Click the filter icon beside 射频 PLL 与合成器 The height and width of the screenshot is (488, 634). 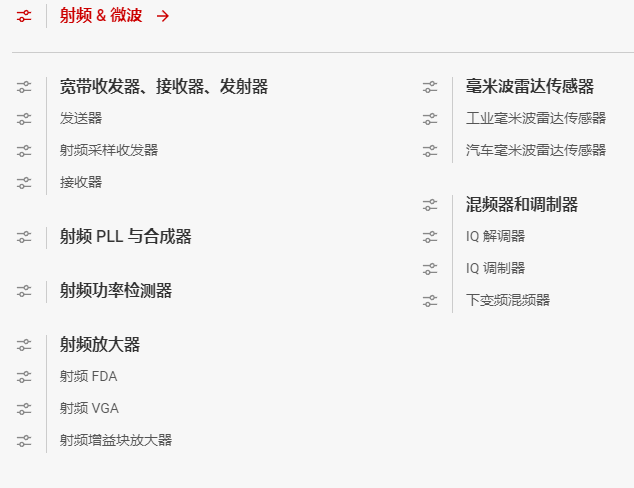click(24, 237)
